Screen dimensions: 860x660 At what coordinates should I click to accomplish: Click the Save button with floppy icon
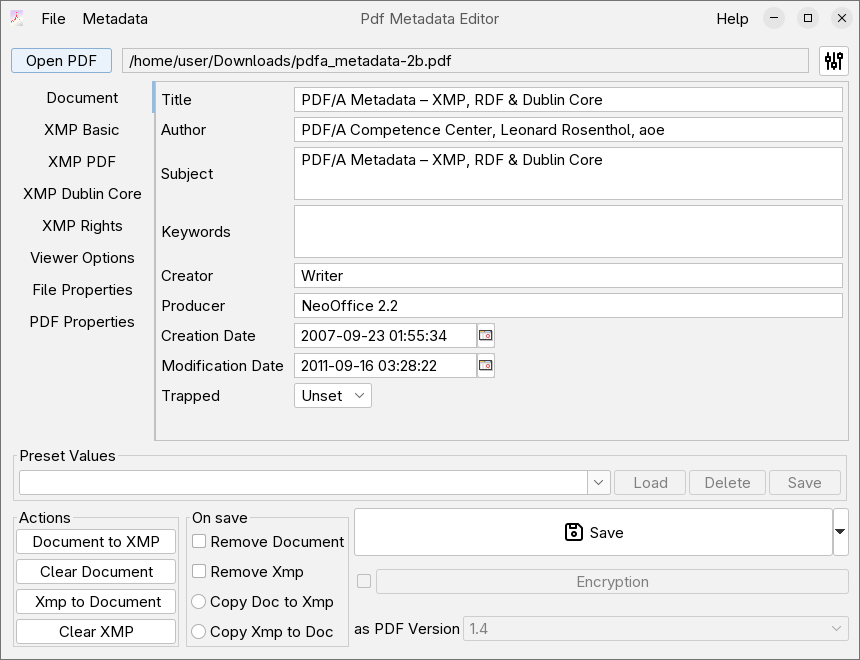[593, 532]
